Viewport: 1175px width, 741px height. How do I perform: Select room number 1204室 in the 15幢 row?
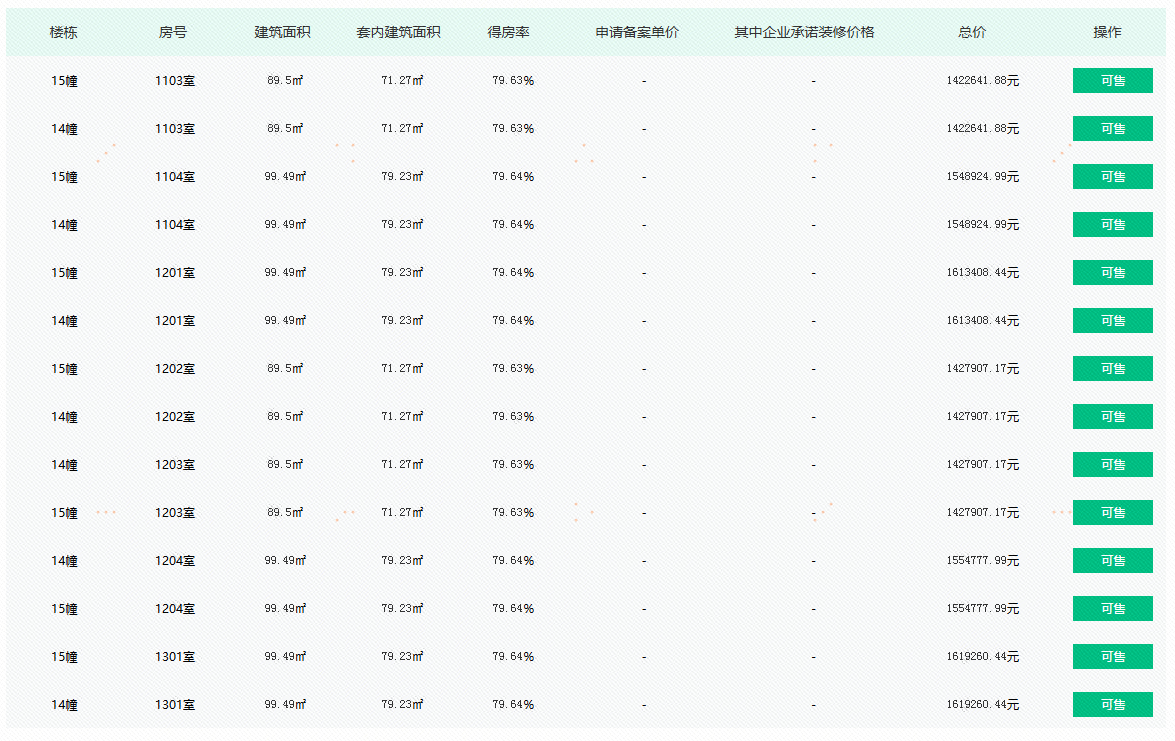[x=175, y=608]
